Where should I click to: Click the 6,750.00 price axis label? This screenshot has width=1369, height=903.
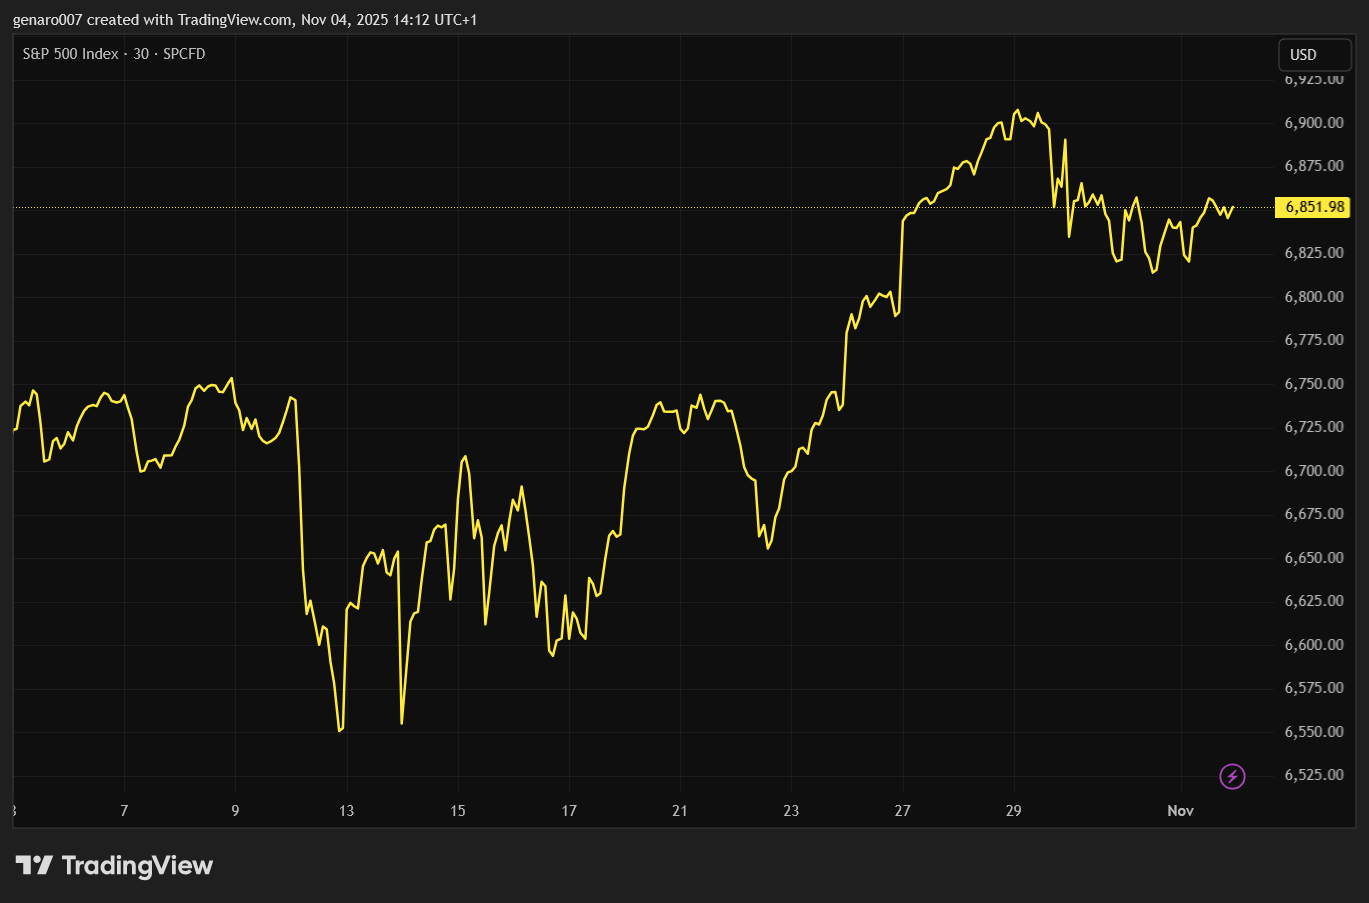click(x=1314, y=384)
